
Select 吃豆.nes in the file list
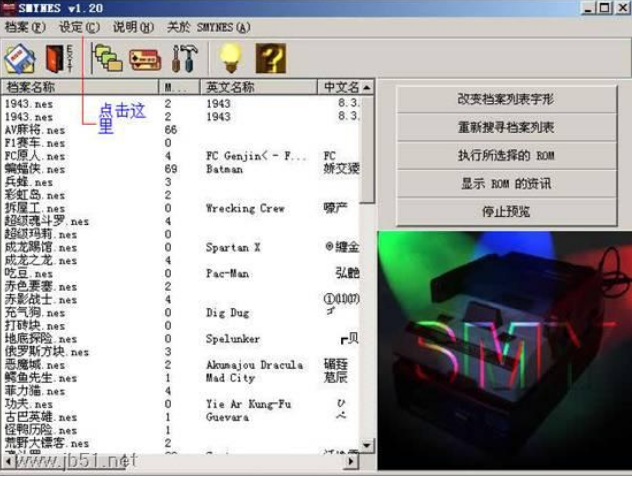tap(29, 274)
